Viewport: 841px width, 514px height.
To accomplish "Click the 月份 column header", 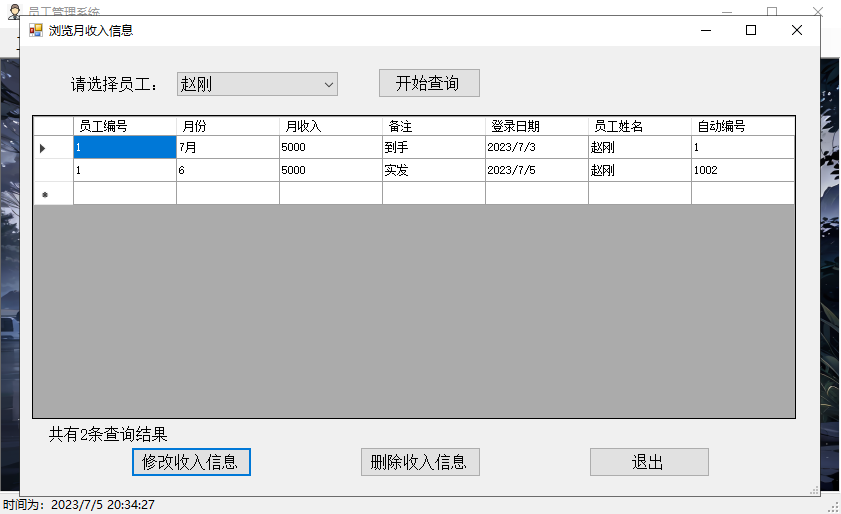I will 228,126.
